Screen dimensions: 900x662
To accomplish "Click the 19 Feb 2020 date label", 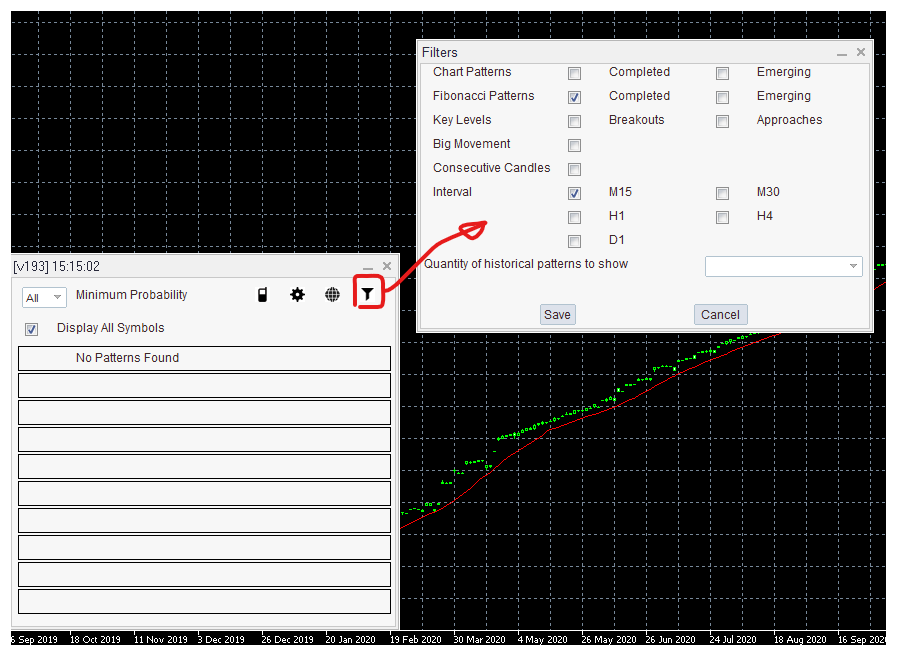I will pos(416,639).
